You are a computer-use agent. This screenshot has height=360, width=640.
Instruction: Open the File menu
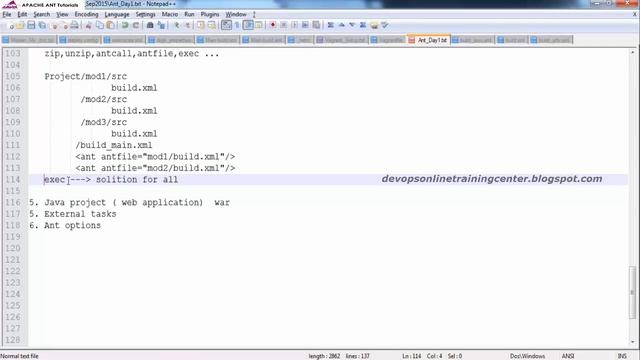(7, 14)
